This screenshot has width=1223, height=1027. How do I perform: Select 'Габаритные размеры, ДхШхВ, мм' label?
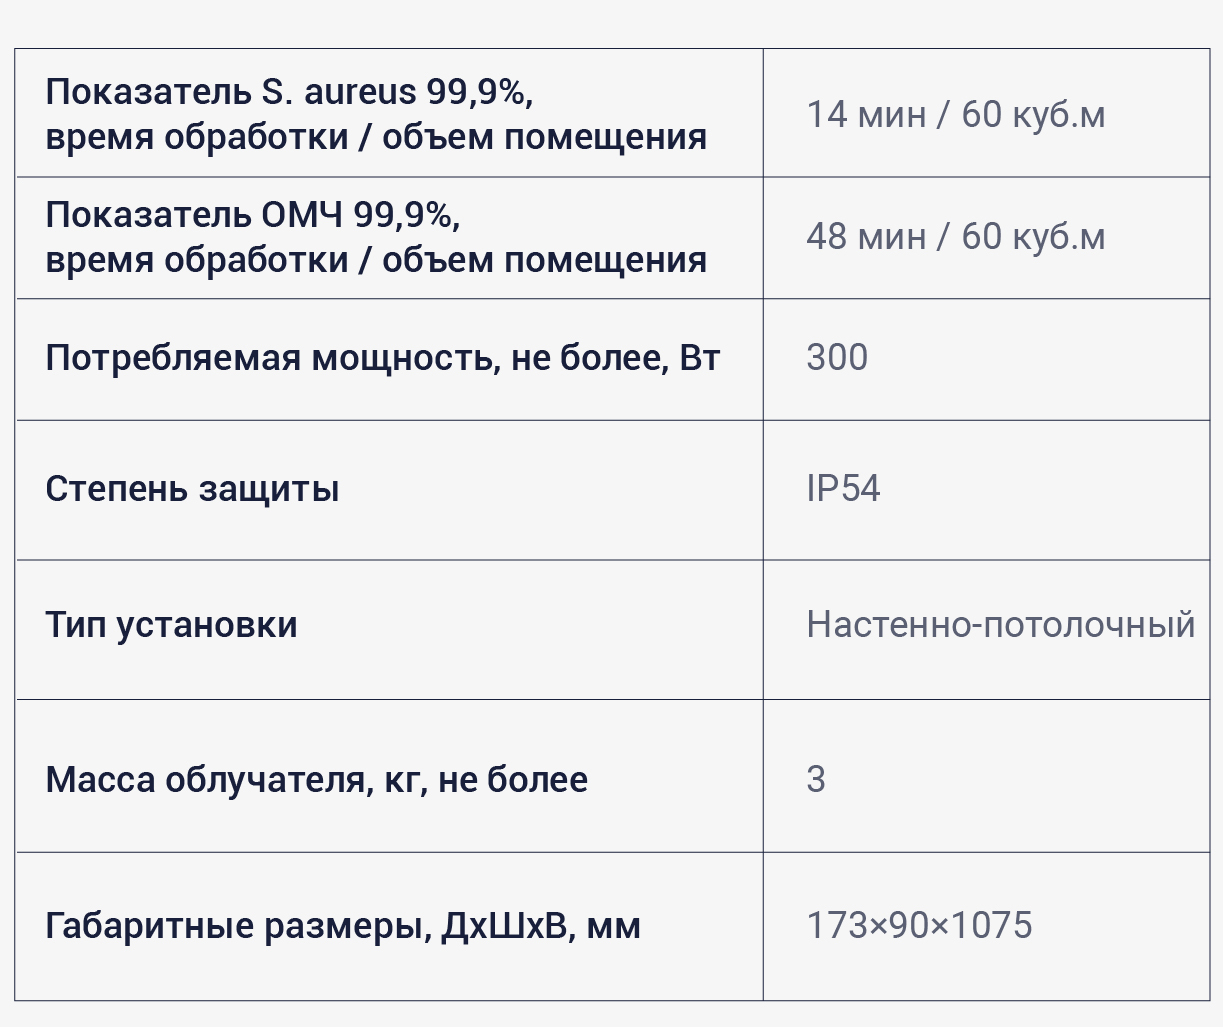pos(343,926)
